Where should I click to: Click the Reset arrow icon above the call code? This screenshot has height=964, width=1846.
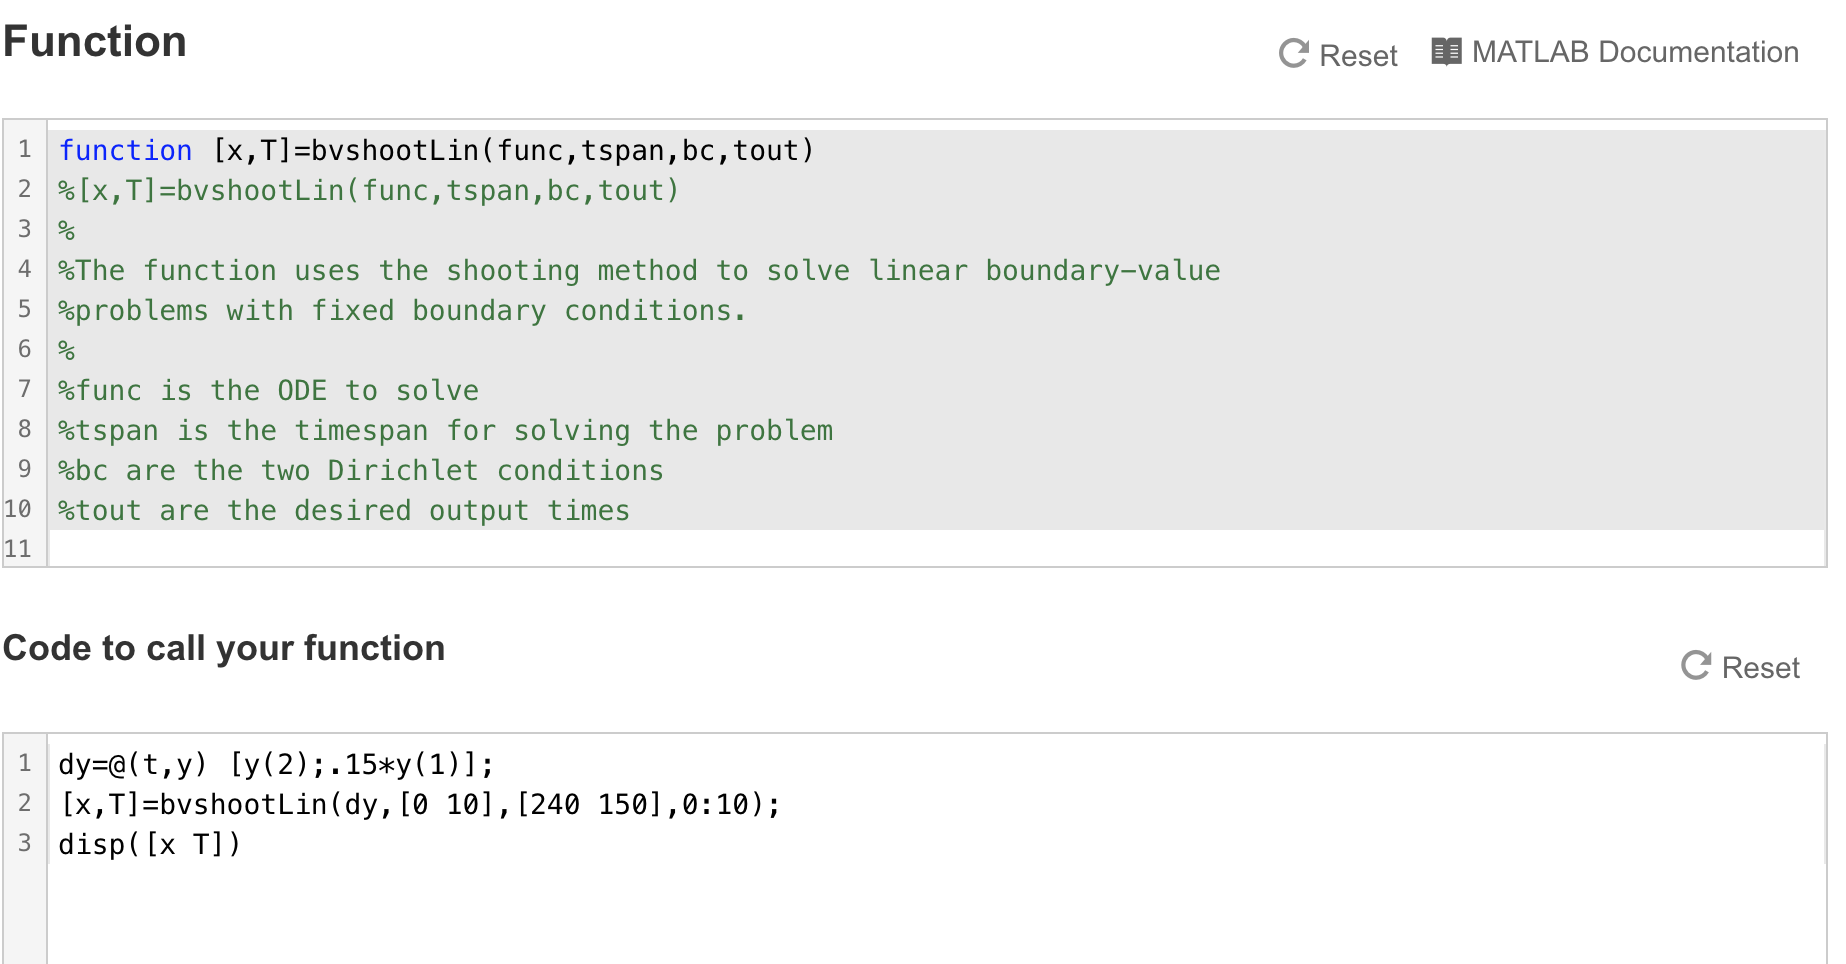(1696, 666)
